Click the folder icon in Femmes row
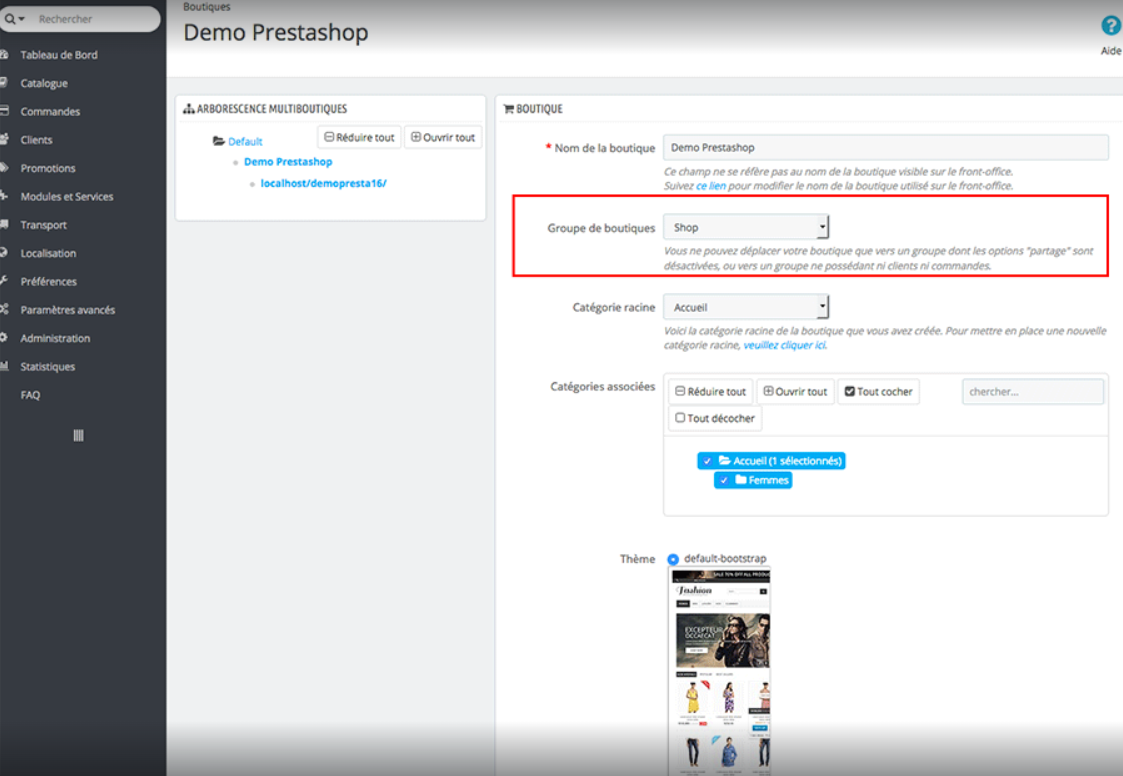The width and height of the screenshot is (1123, 776). coord(741,480)
